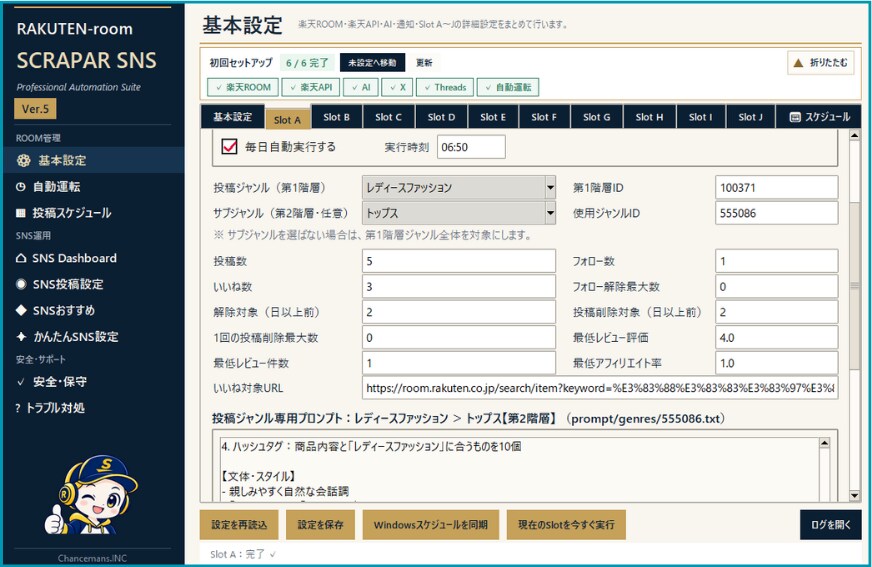Click the ログを開く button
Image resolution: width=872 pixels, height=567 pixels.
(x=831, y=525)
